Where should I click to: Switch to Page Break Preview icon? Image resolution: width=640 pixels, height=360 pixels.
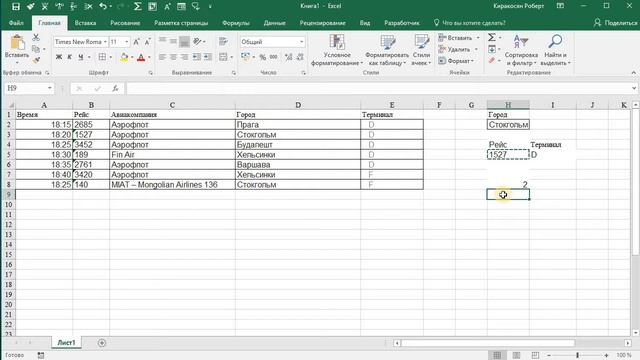point(535,355)
